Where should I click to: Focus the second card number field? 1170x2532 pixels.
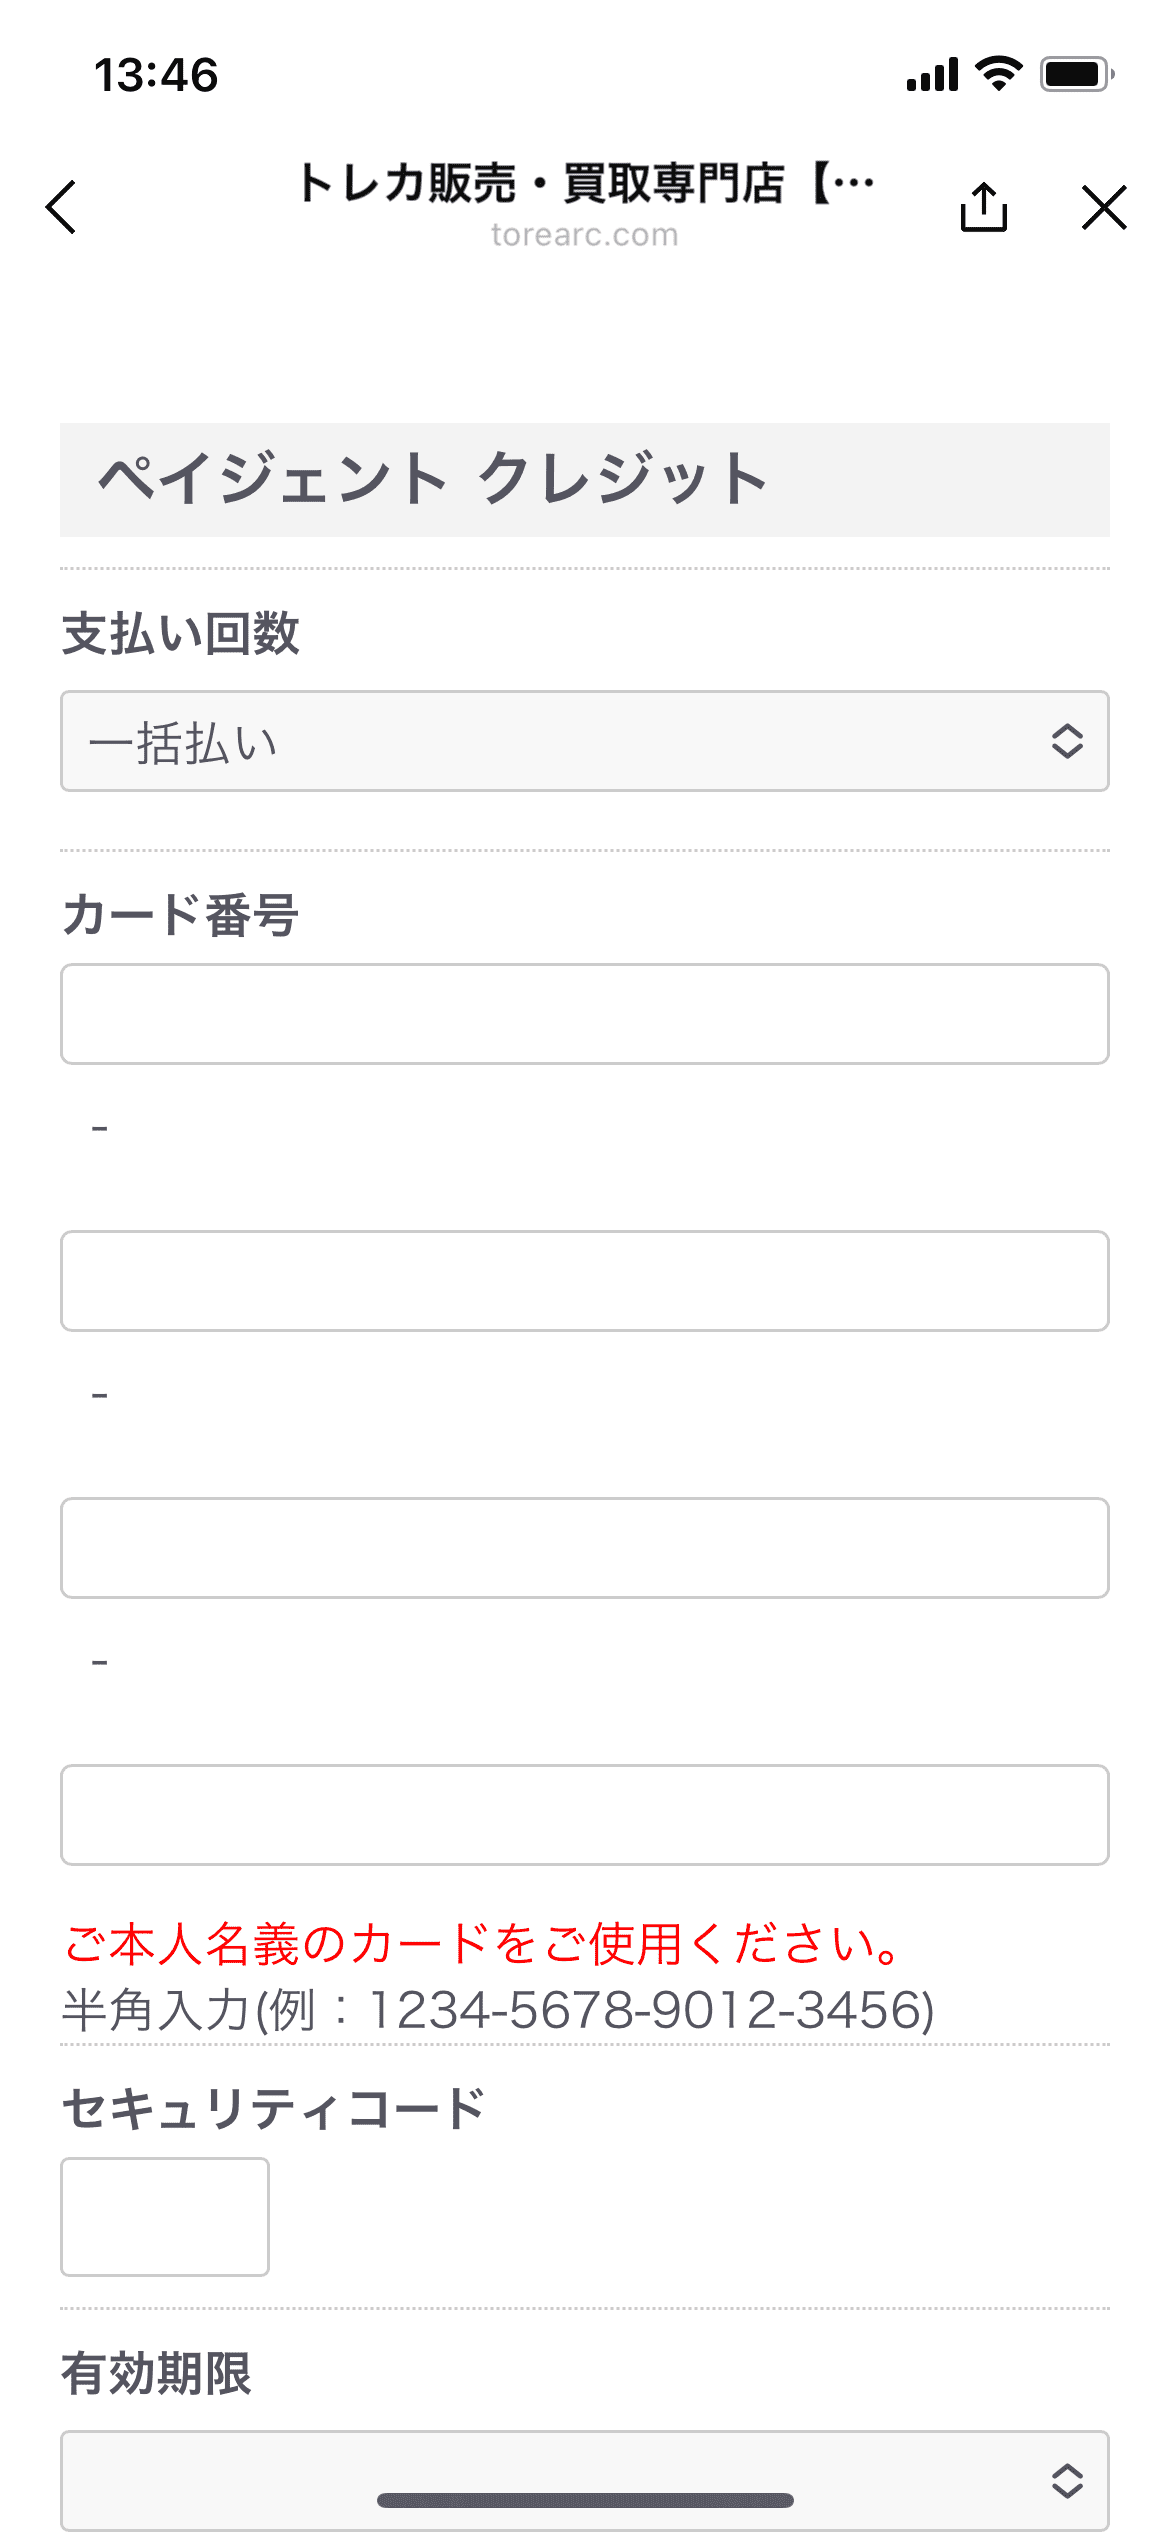585,1281
